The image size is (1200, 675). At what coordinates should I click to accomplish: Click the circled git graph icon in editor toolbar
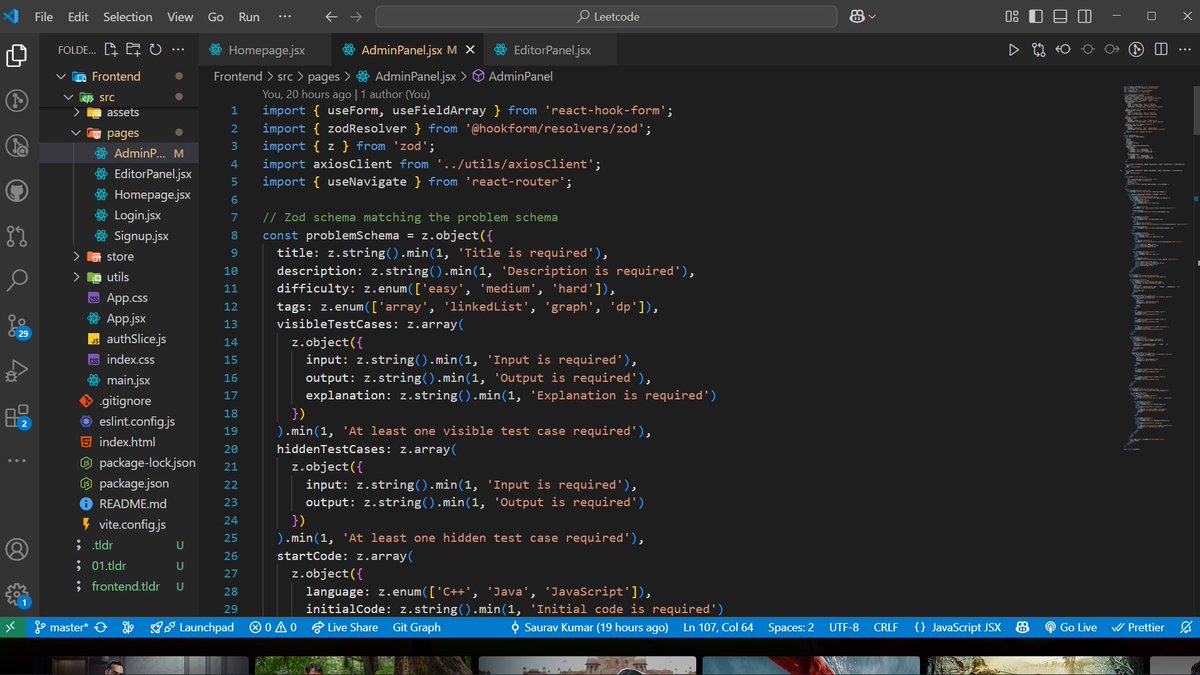tap(1136, 49)
